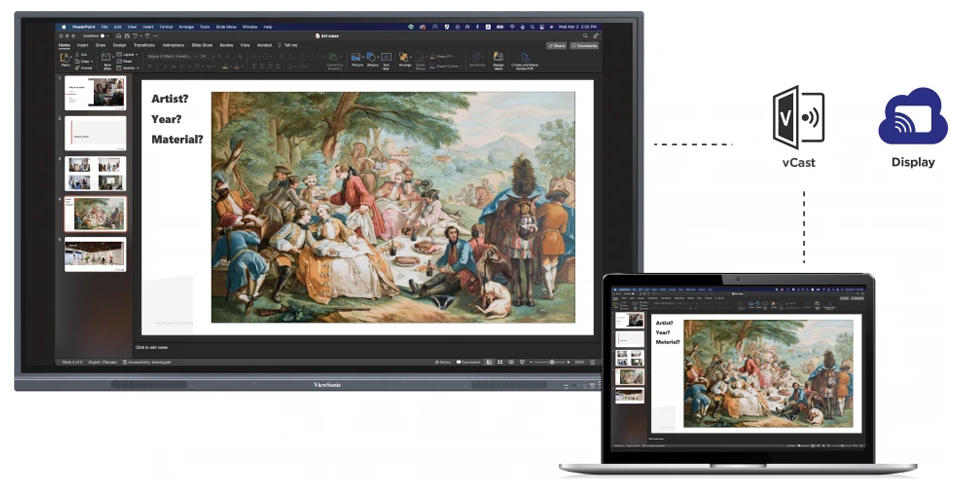
Task: Click the Share button
Action: click(557, 46)
